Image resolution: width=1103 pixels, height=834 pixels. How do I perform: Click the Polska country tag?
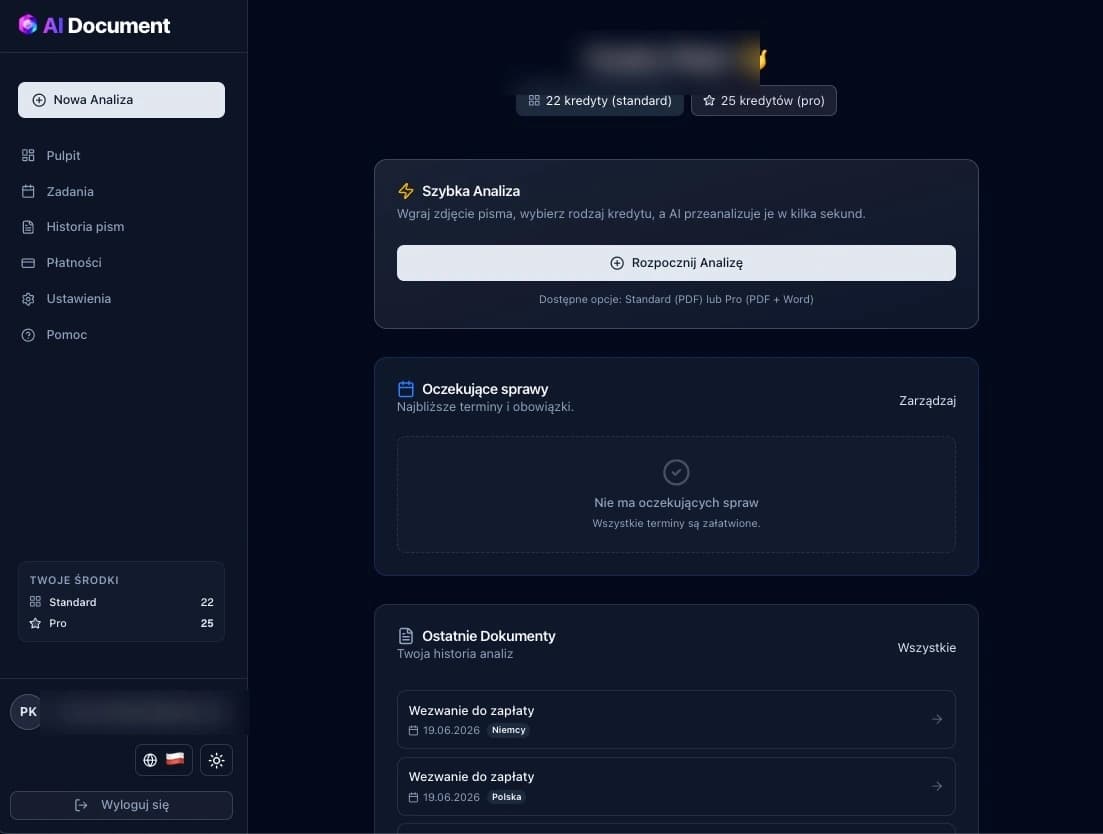click(506, 797)
